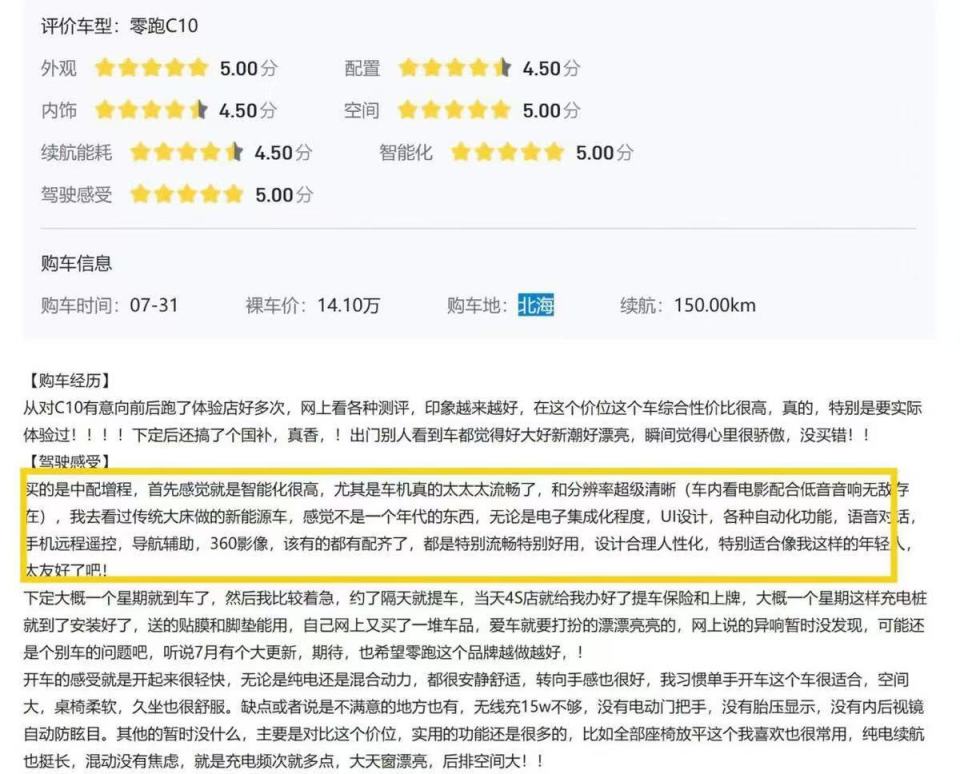Click the line starting 是个别车的问题吧
This screenshot has height=774, width=960.
tap(304, 652)
